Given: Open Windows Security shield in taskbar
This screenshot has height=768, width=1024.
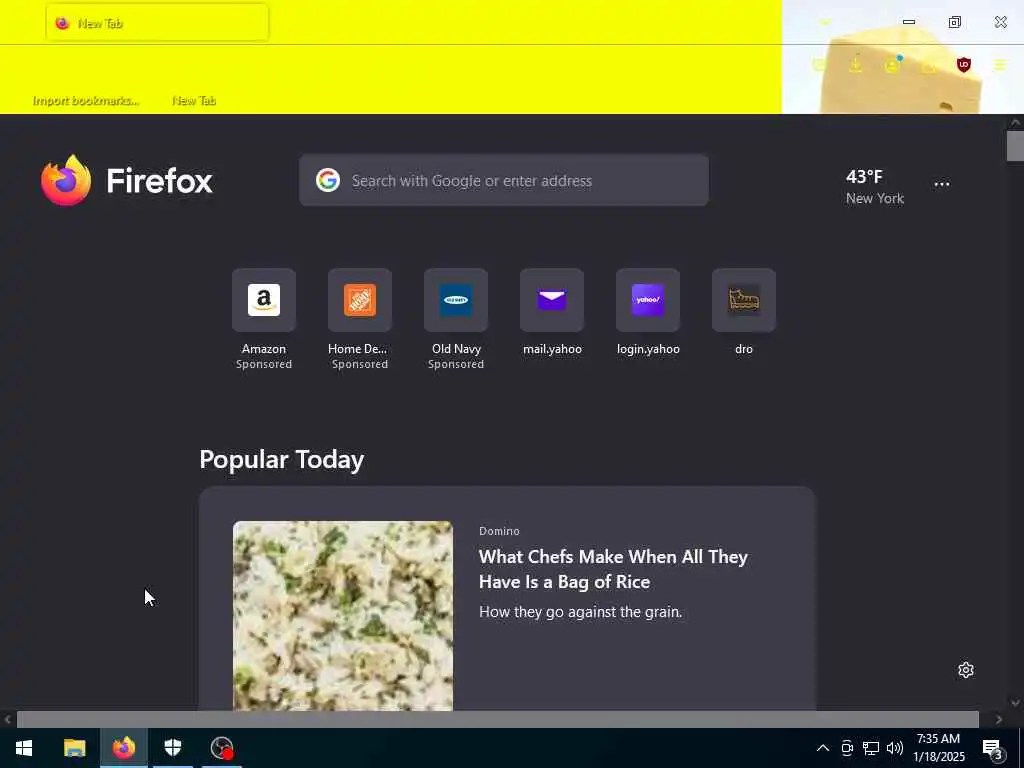Looking at the screenshot, I should tap(172, 748).
